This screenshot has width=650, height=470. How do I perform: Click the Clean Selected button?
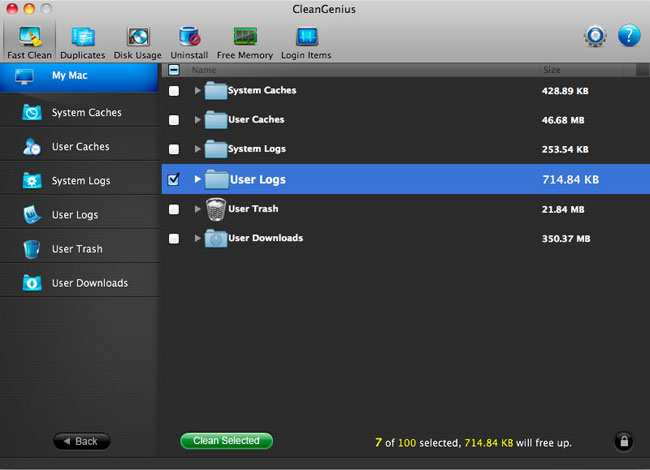pyautogui.click(x=226, y=441)
